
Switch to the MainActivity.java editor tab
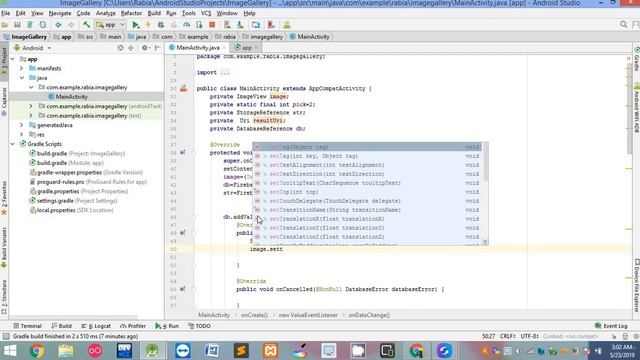tap(198, 48)
